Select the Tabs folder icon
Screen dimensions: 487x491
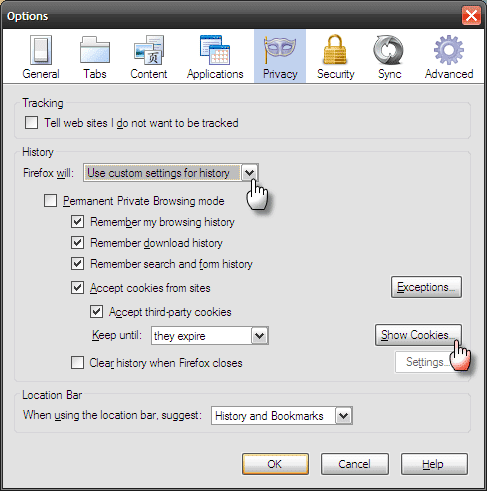click(x=95, y=50)
